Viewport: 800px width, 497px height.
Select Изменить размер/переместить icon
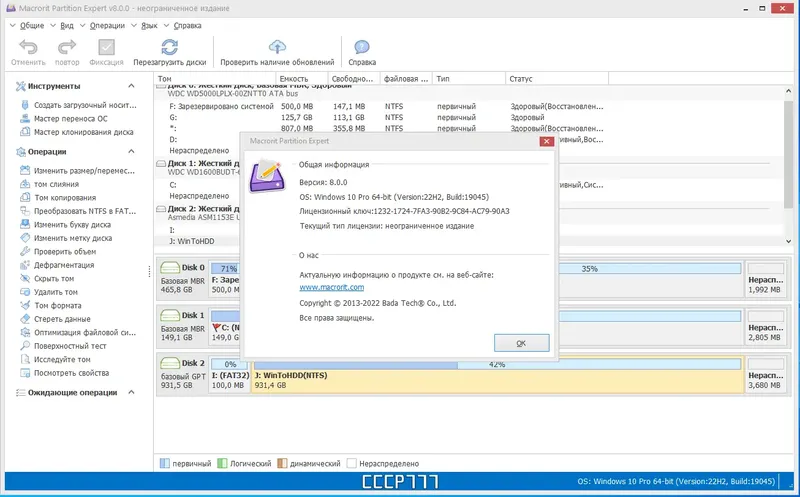(x=24, y=170)
